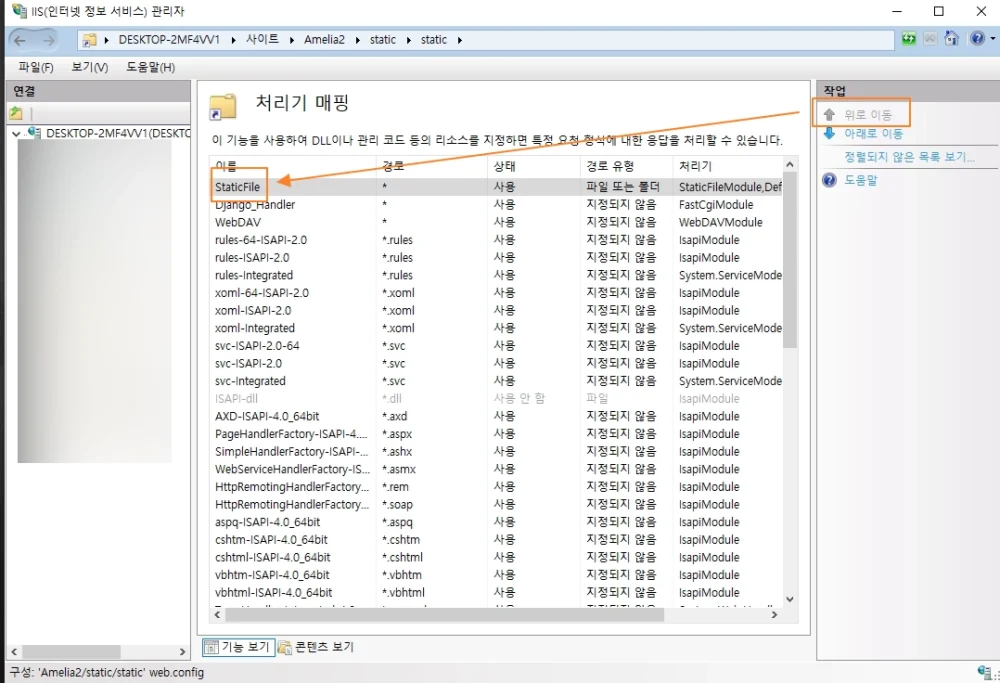Click the 위로 이동 action link
This screenshot has height=683, width=1000.
(x=868, y=115)
